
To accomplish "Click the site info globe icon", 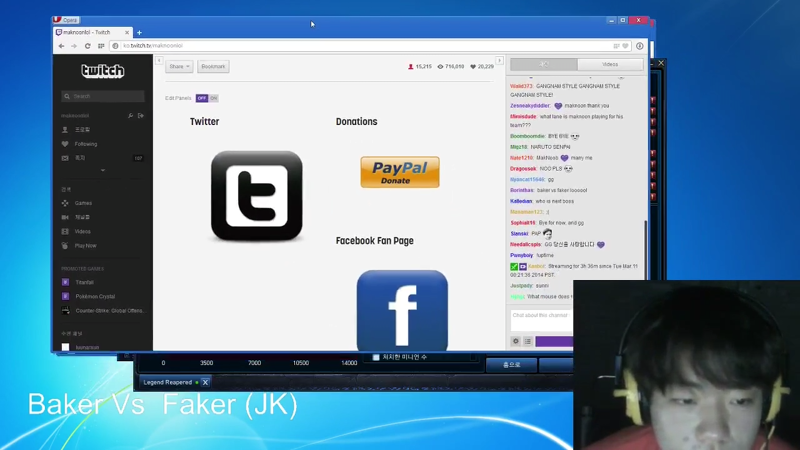I will pos(115,46).
